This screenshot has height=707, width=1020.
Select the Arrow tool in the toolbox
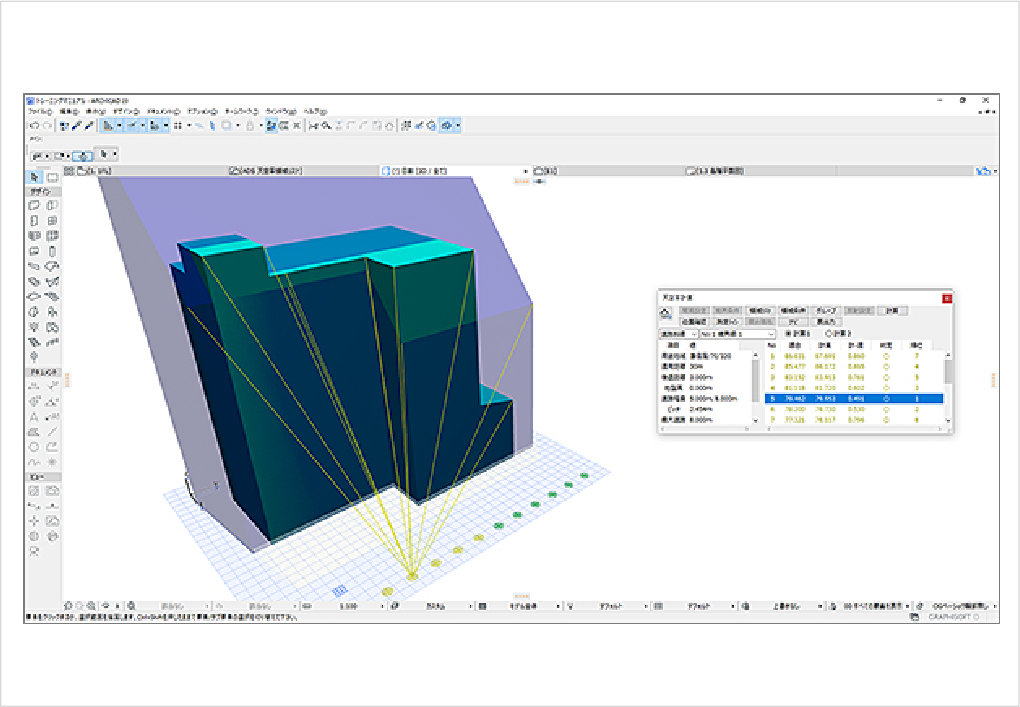(x=35, y=177)
